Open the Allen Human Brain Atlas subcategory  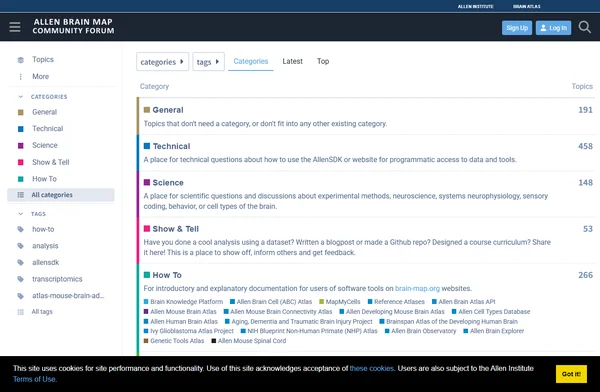[x=181, y=322]
